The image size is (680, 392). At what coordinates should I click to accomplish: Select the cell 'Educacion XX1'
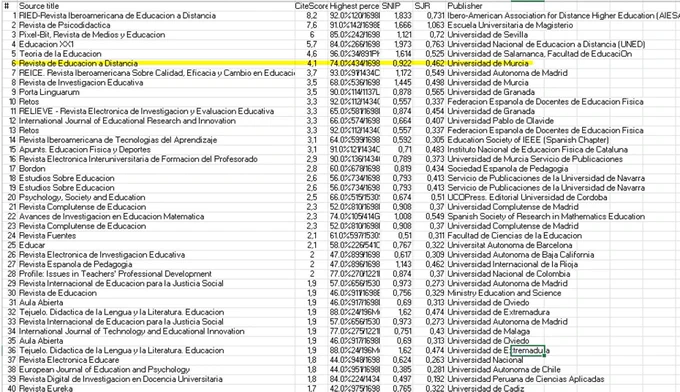pyautogui.click(x=46, y=44)
